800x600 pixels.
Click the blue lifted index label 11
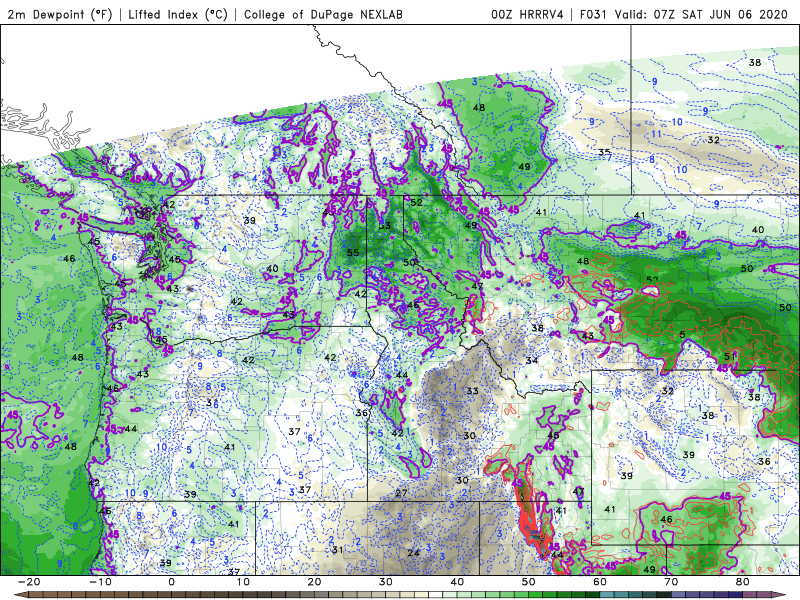[656, 134]
